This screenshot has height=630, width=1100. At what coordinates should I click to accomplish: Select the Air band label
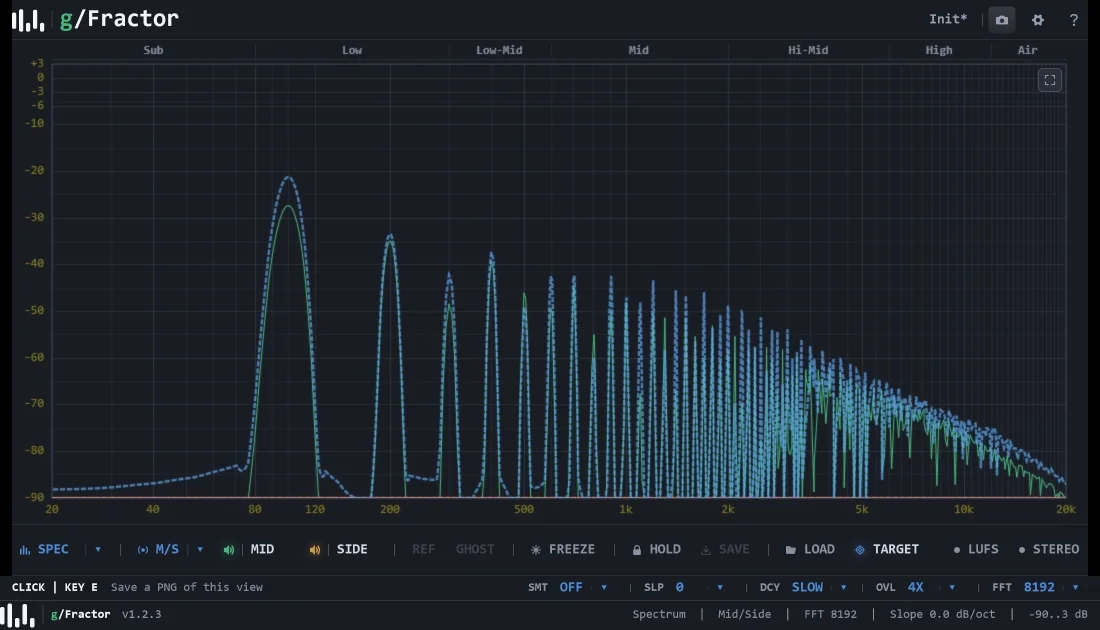1027,50
